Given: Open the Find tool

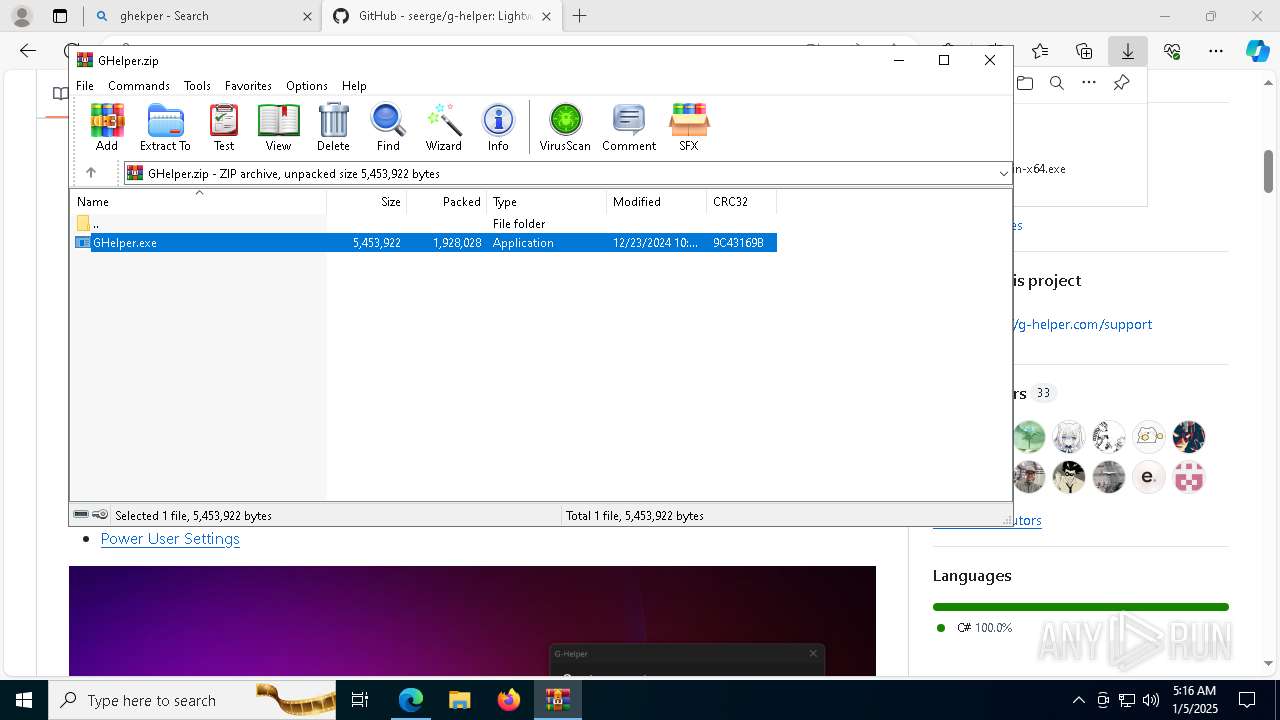Looking at the screenshot, I should tap(388, 127).
